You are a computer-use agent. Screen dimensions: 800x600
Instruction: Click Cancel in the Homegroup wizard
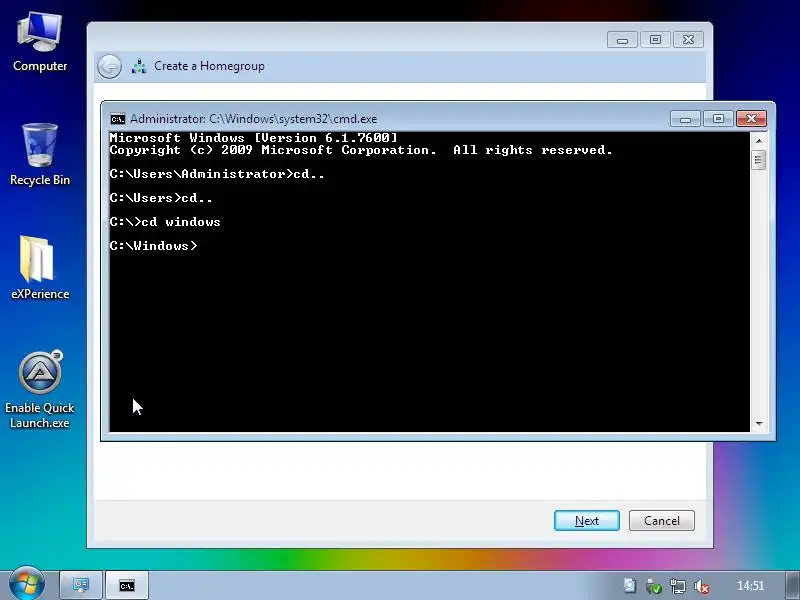point(662,520)
